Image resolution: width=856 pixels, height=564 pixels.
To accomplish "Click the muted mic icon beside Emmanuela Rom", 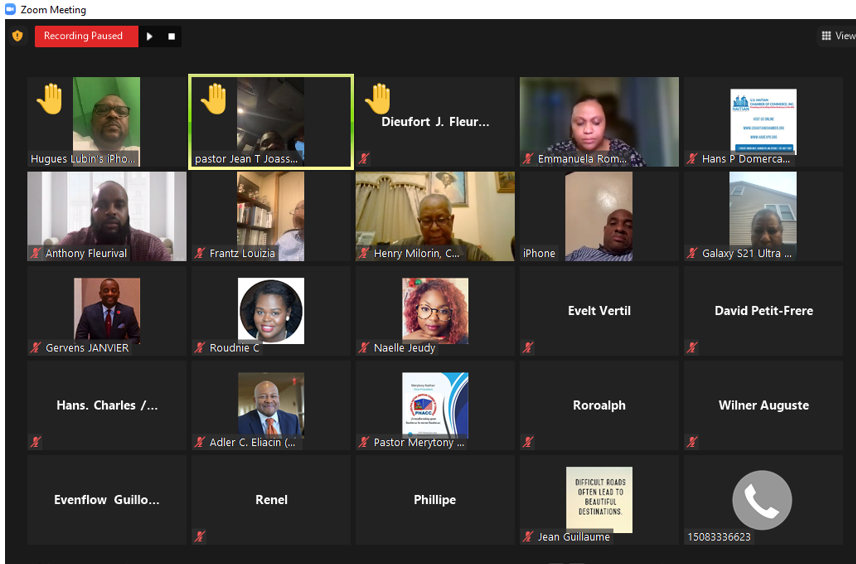I will point(528,159).
